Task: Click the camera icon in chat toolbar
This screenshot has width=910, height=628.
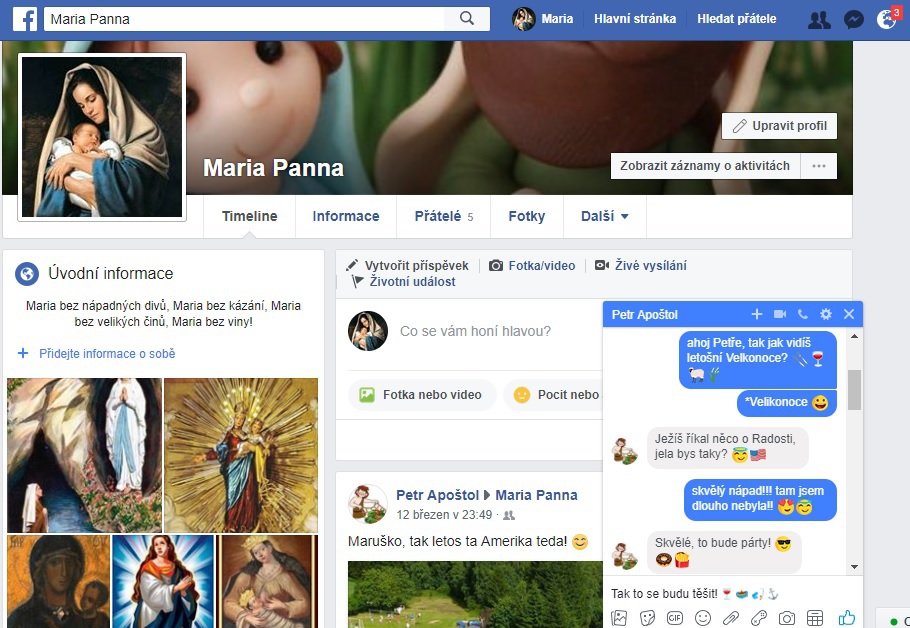Action: coord(787,618)
